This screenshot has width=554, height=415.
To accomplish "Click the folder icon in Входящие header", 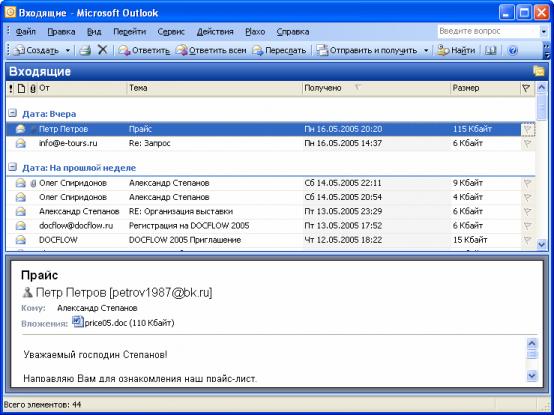I will [538, 71].
